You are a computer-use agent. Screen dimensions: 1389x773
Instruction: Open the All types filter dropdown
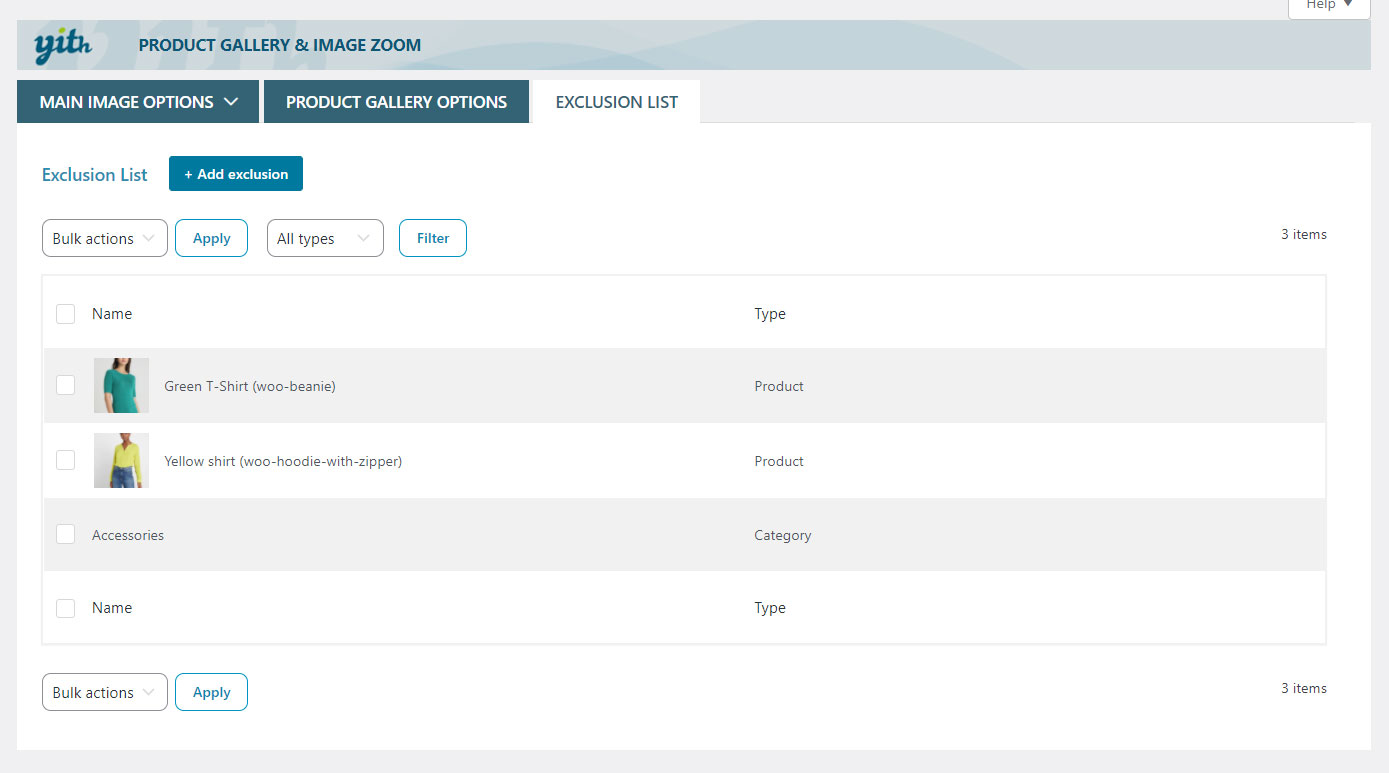click(324, 239)
